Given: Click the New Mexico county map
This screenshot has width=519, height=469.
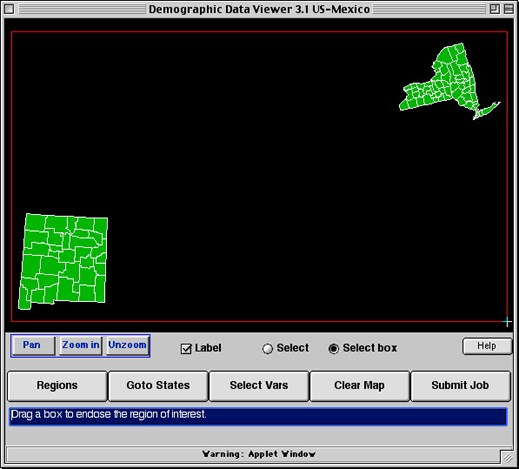Looking at the screenshot, I should (63, 262).
